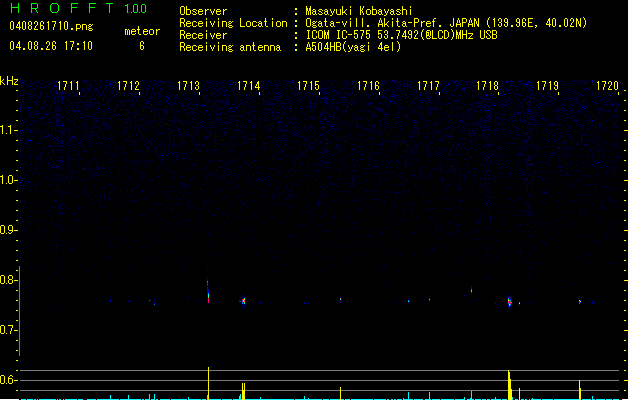Click the 1712 time axis marker
Viewport: 629px width, 400px height.
click(x=128, y=86)
